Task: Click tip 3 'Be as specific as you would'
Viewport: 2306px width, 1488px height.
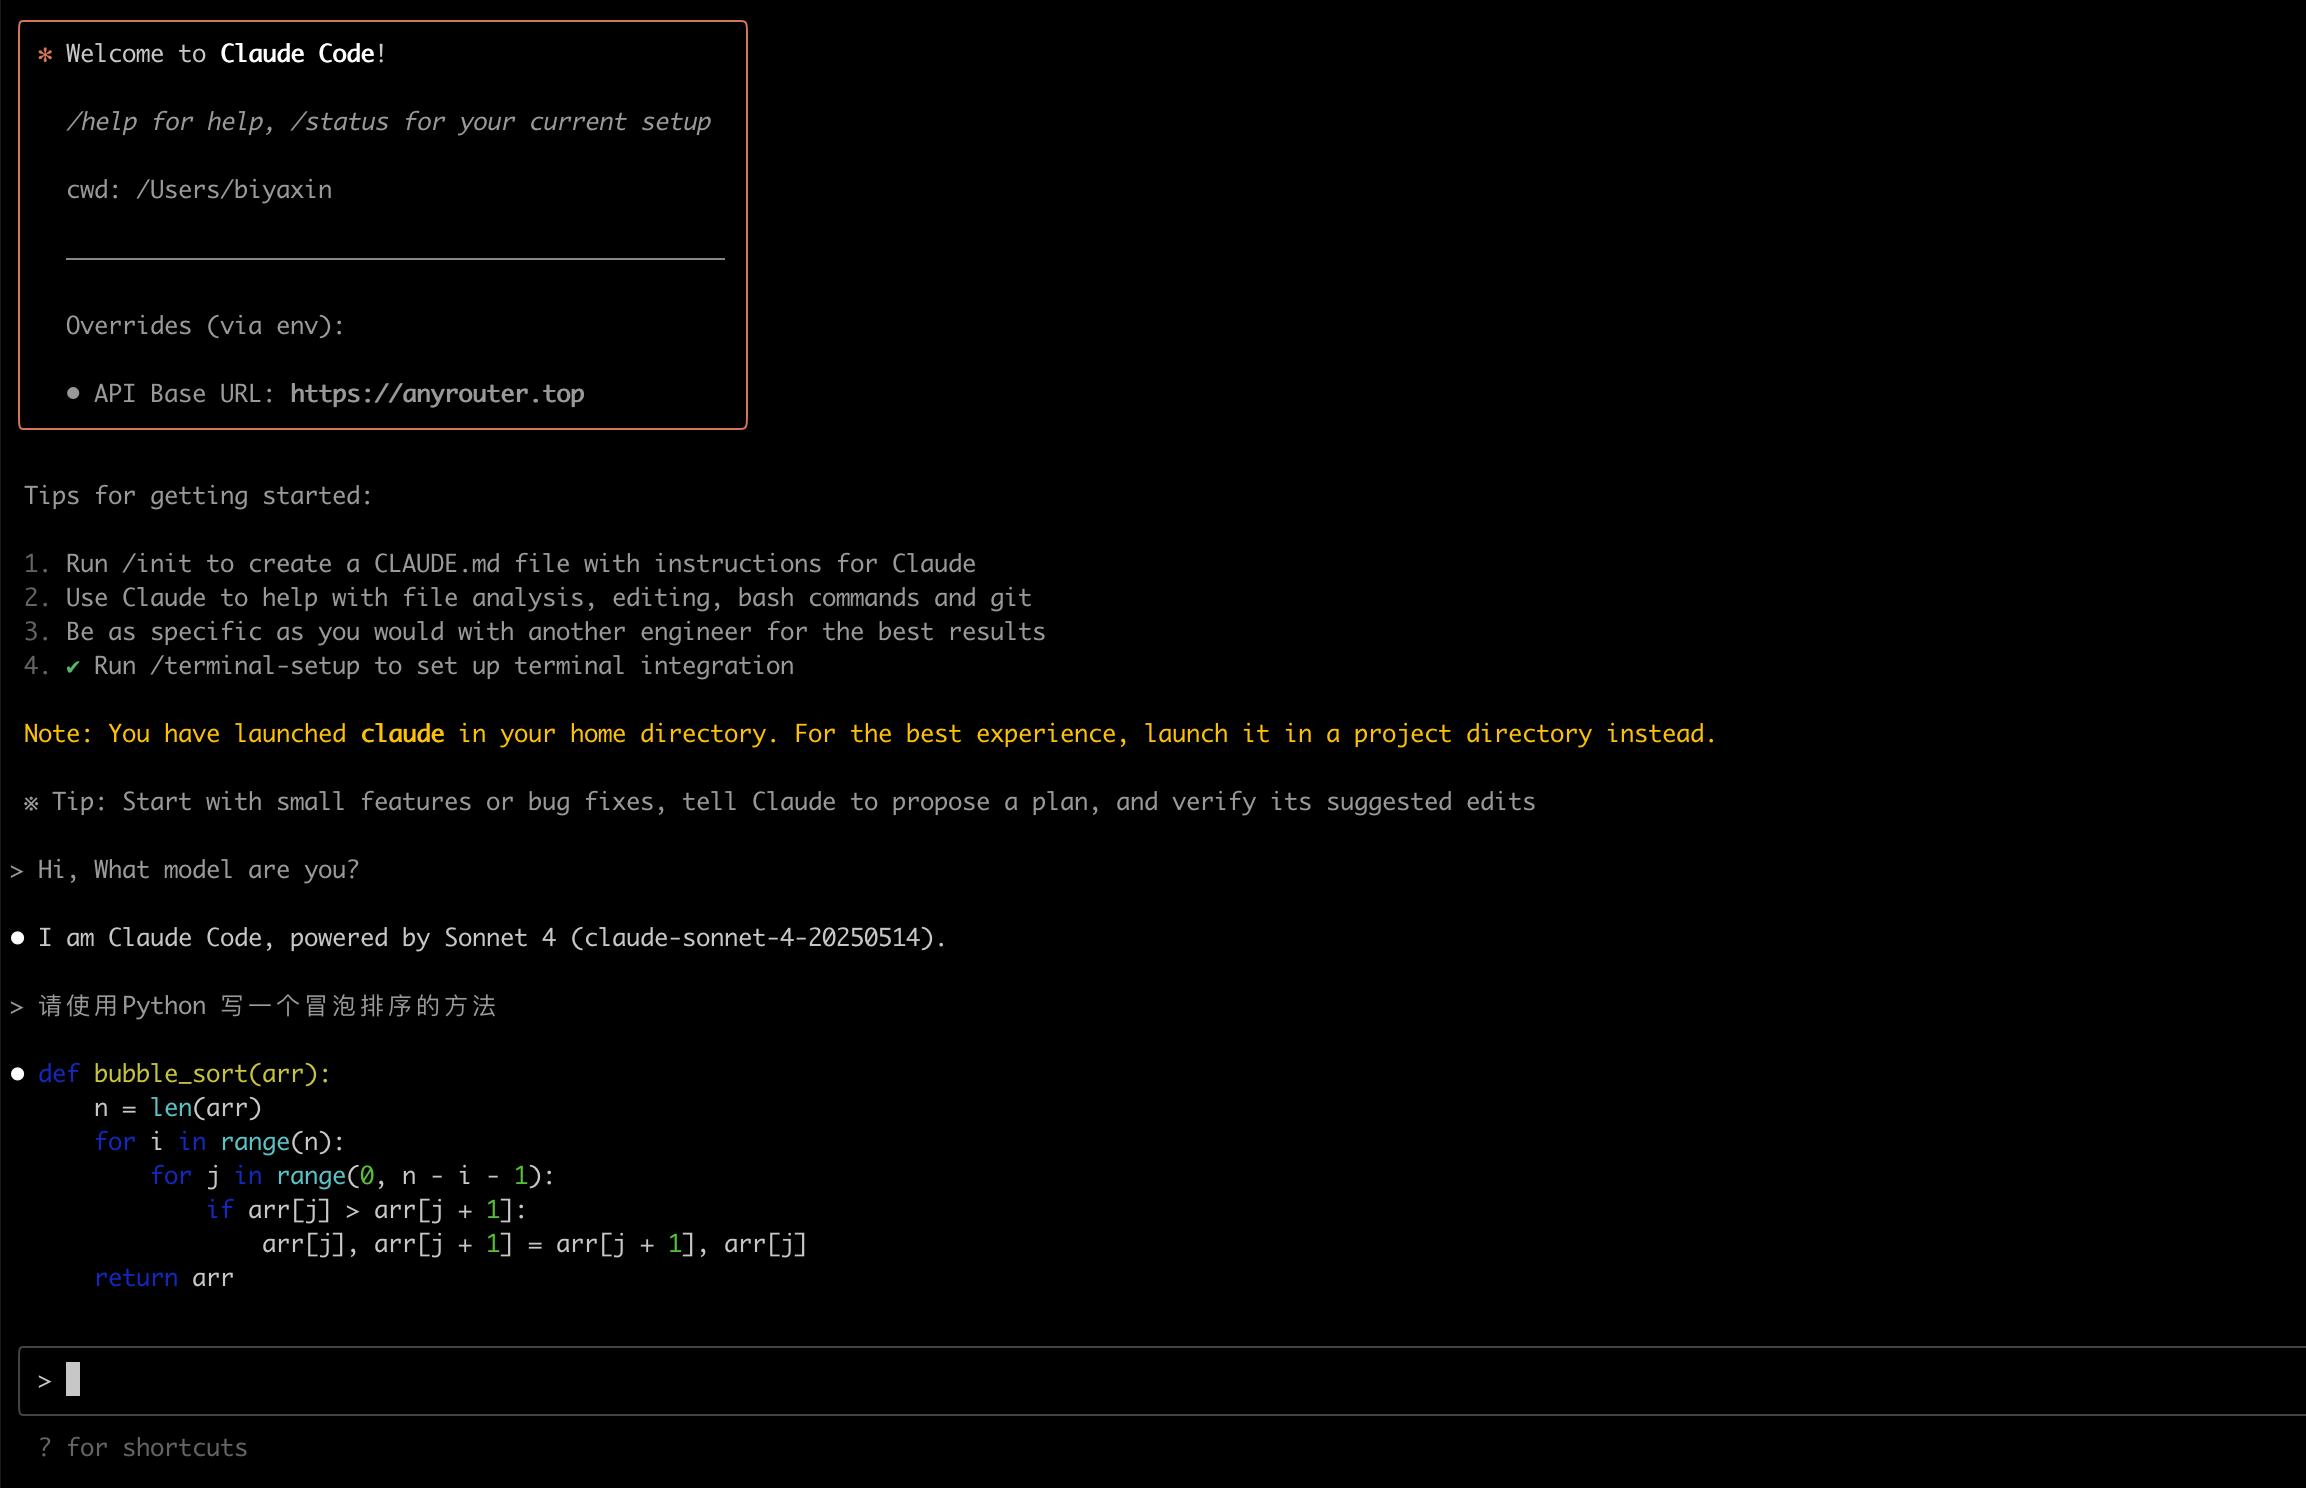Action: pyautogui.click(x=555, y=632)
